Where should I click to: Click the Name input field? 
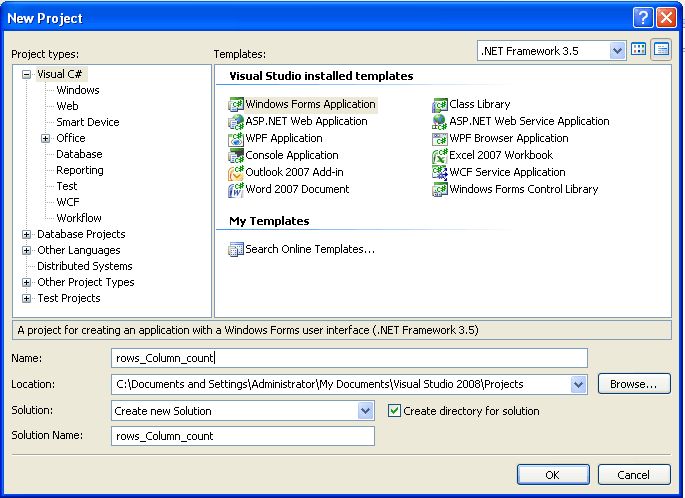pos(349,358)
